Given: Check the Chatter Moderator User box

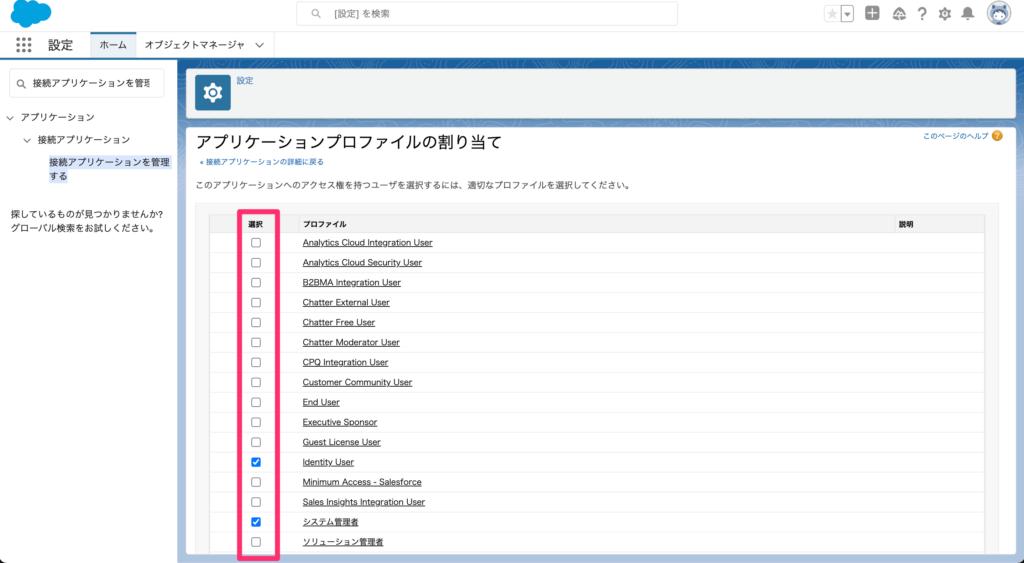Looking at the screenshot, I should click(256, 342).
